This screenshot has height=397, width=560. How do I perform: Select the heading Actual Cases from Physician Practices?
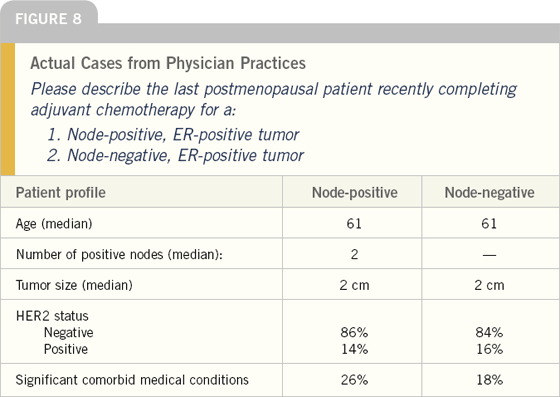(168, 63)
